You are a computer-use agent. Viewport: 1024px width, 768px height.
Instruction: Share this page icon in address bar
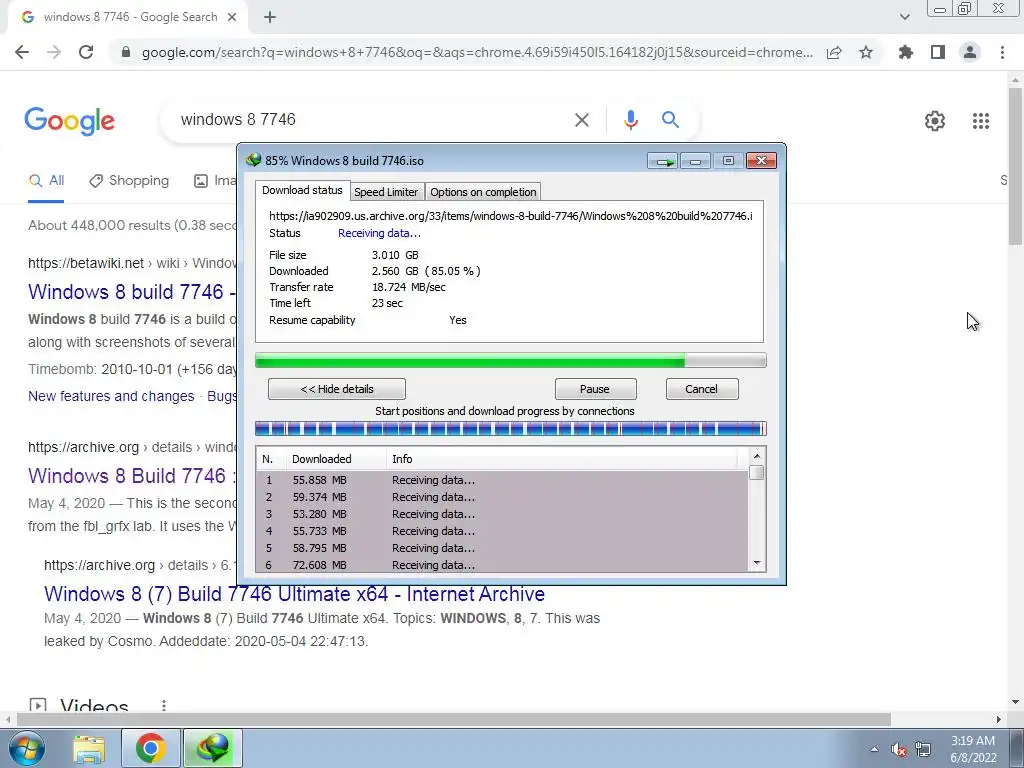[x=834, y=52]
